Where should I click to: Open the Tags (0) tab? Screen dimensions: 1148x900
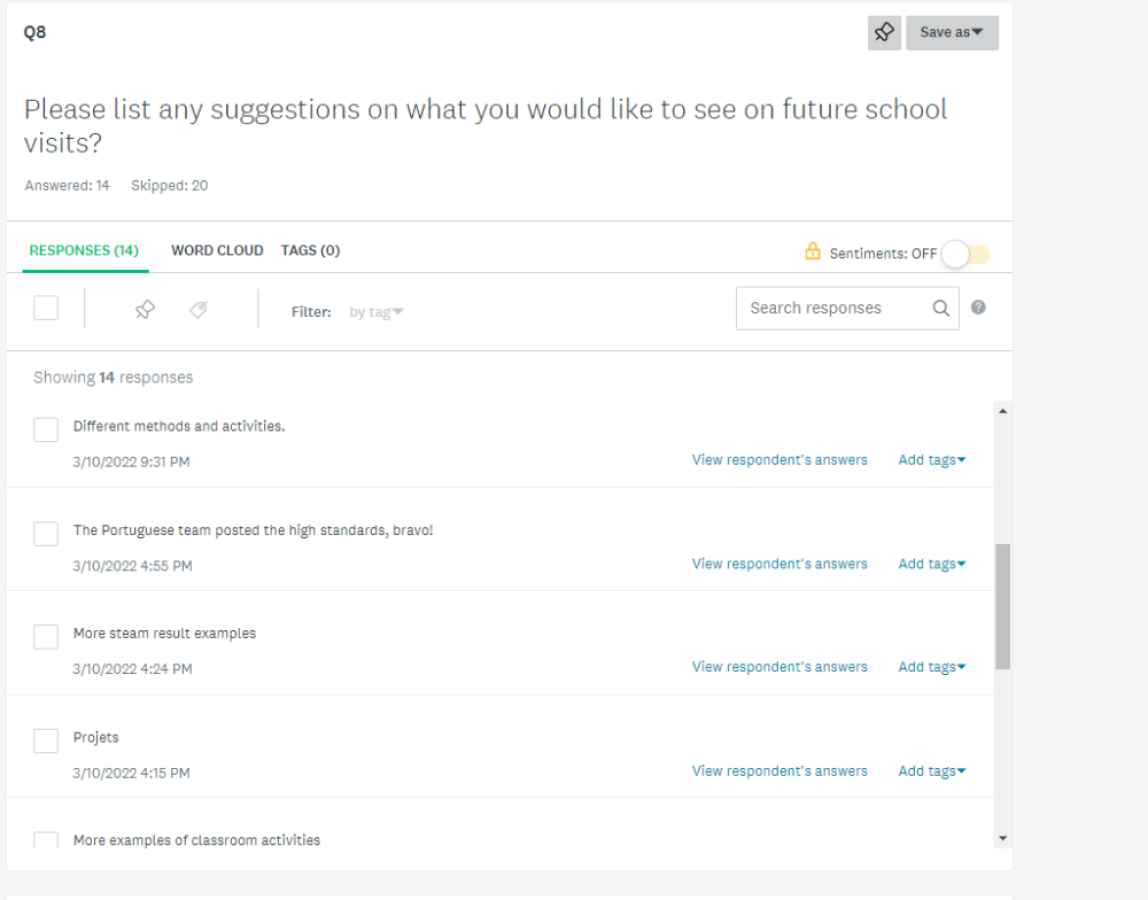pyautogui.click(x=310, y=250)
